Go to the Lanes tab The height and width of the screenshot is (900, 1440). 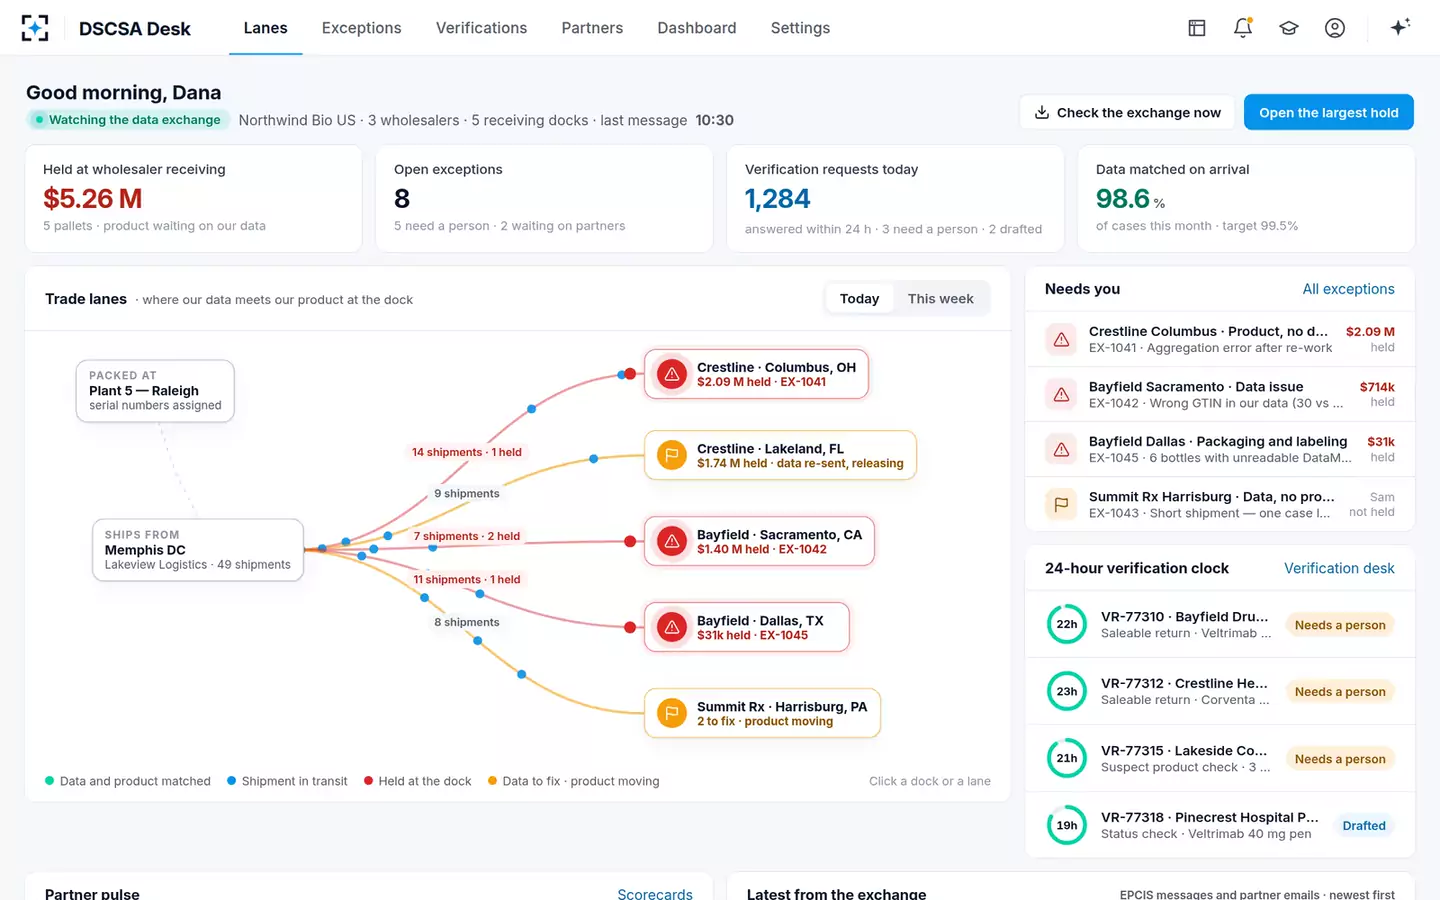point(265,28)
